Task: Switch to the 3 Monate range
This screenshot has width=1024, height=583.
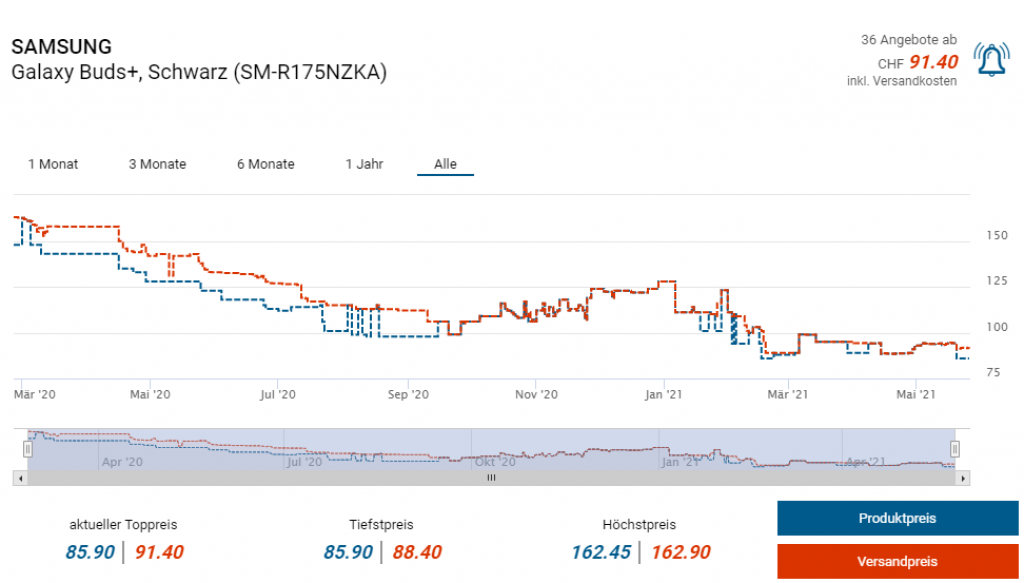Action: (x=157, y=164)
